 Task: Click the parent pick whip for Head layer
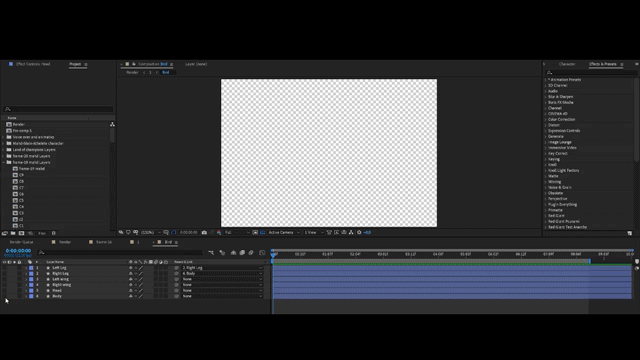tap(176, 290)
